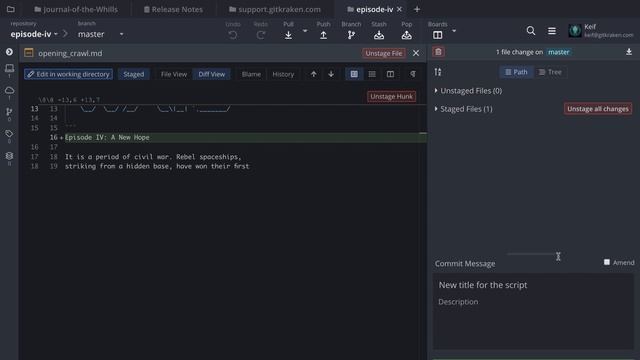The height and width of the screenshot is (360, 640).
Task: Open Pull Requests icon in sidebar
Action: coord(9,112)
